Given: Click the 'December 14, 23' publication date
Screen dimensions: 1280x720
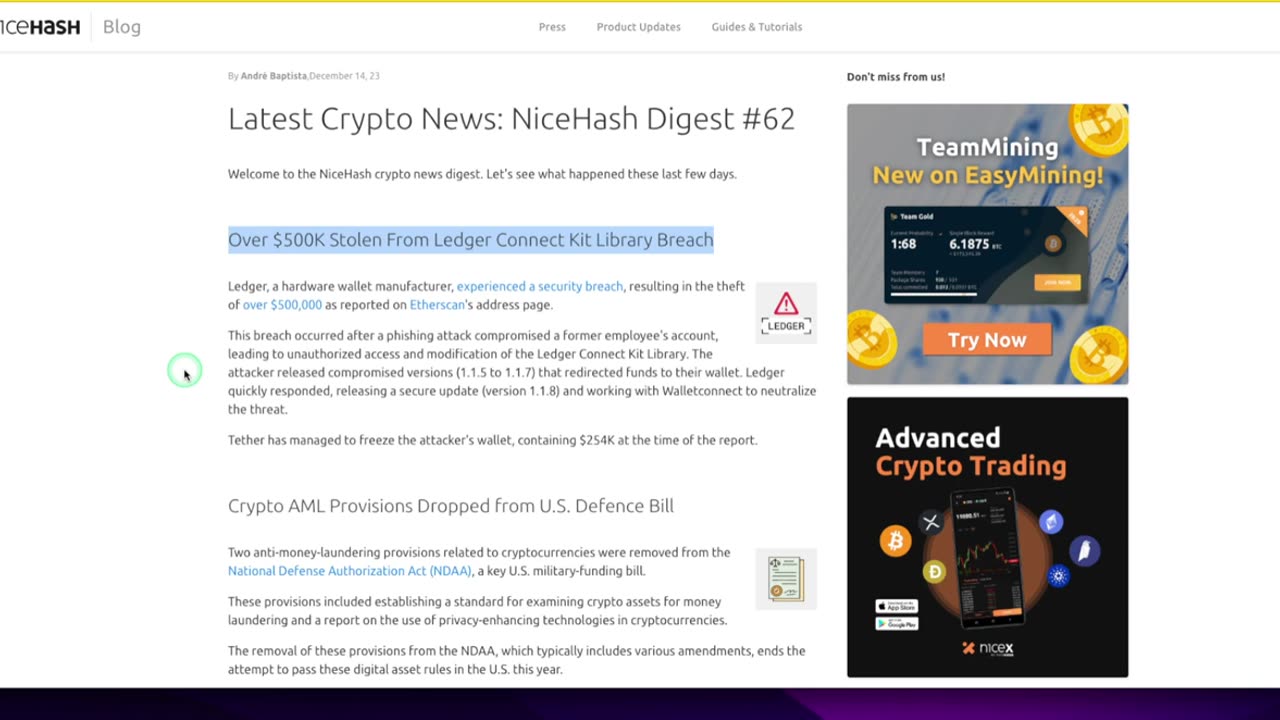Looking at the screenshot, I should pyautogui.click(x=345, y=76).
